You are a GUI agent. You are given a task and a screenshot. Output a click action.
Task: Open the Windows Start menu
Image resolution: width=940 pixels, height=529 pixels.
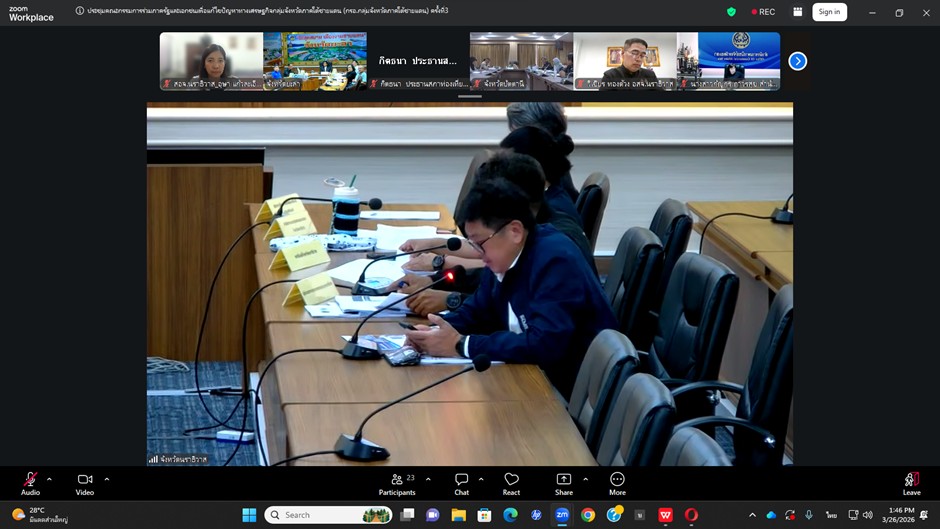click(249, 515)
